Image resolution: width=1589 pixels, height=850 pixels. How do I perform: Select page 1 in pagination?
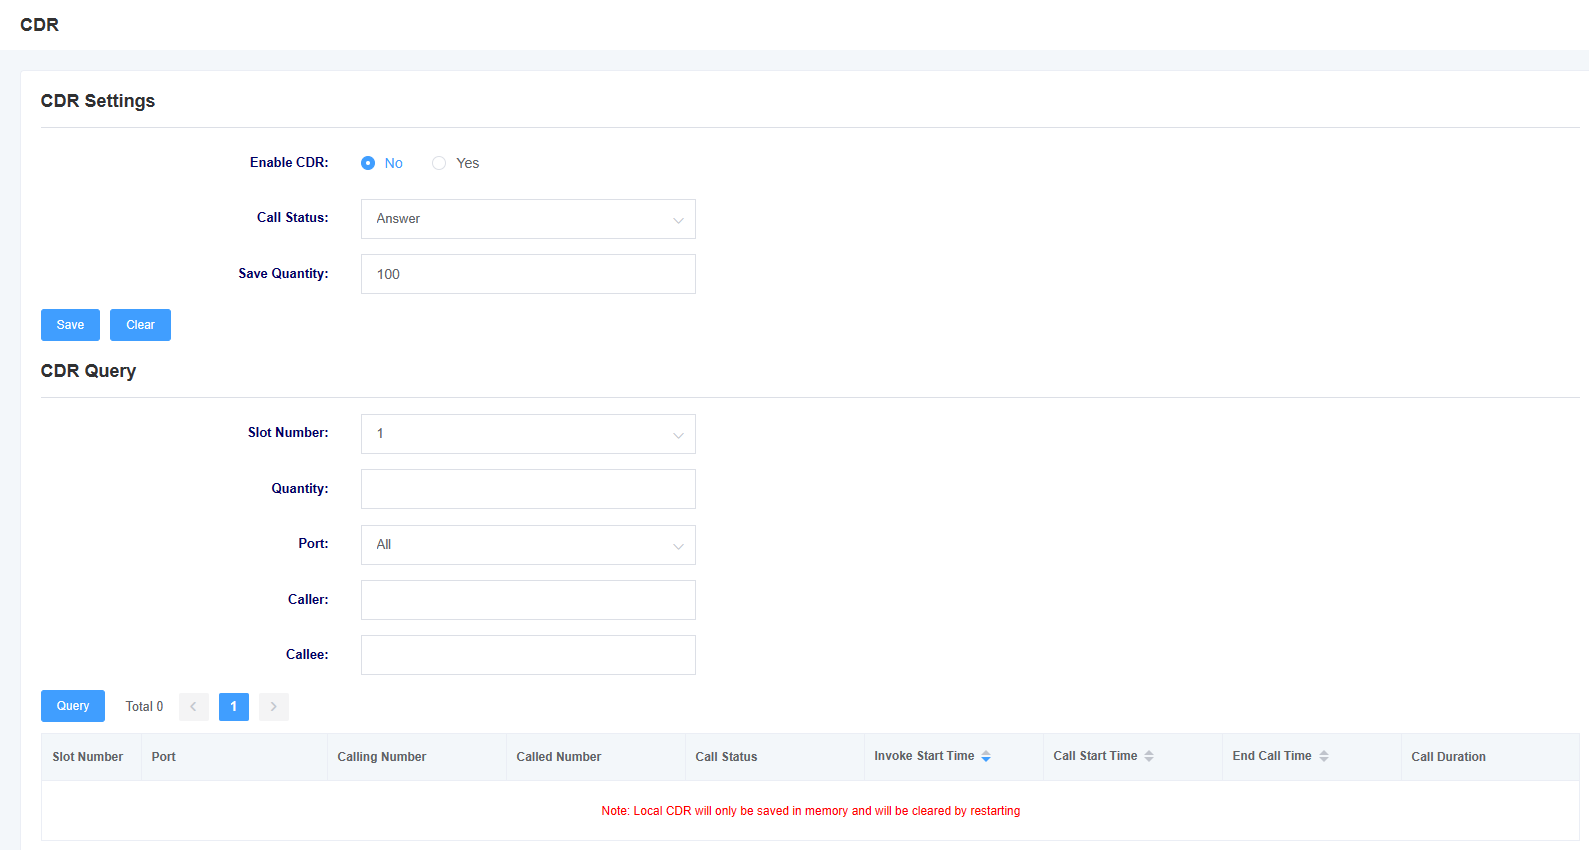(x=234, y=707)
